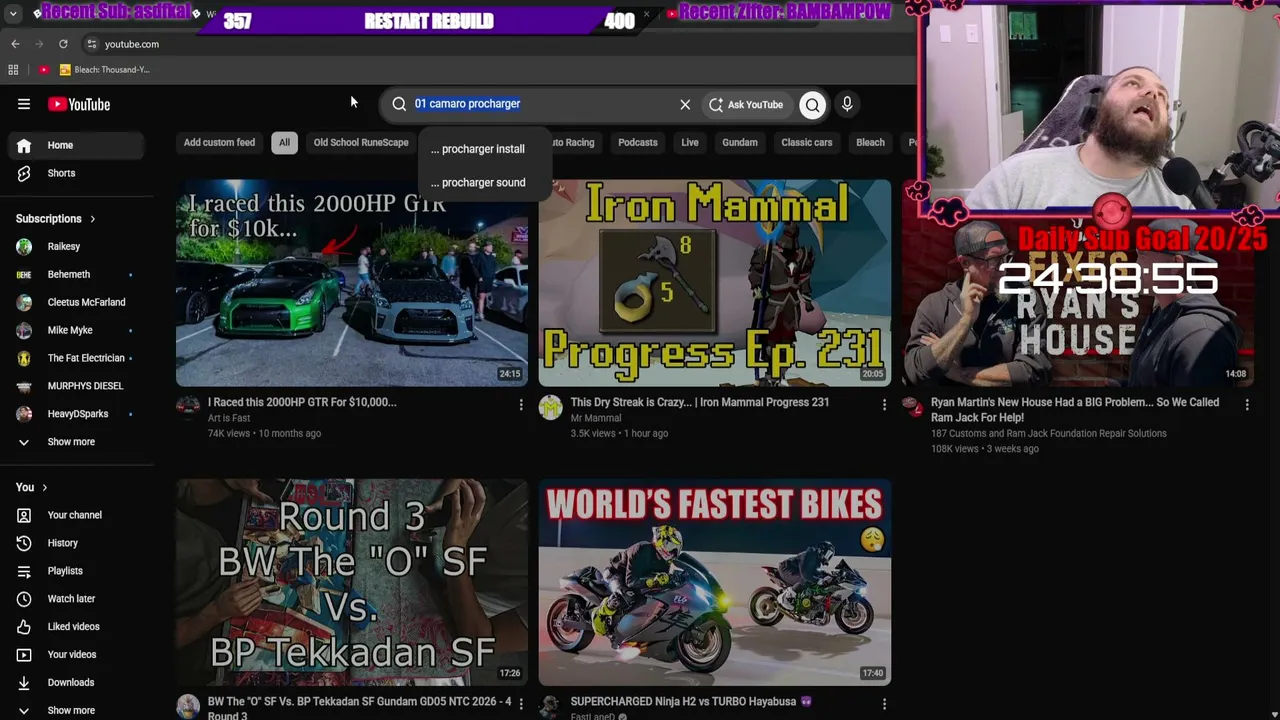Open options menu for Ryan Martin's New House video
1280x720 pixels.
click(1247, 405)
